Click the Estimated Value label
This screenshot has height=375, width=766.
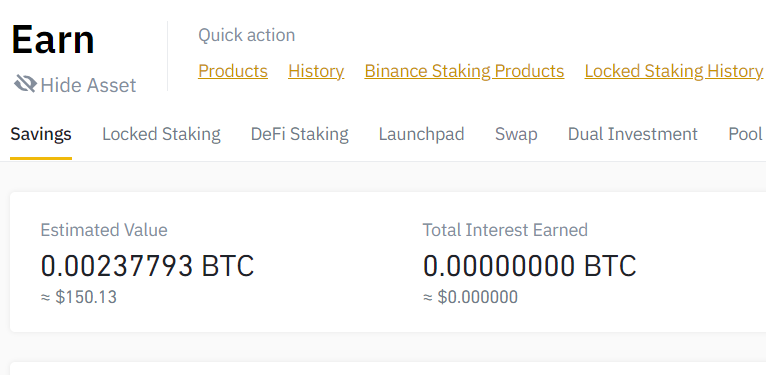point(104,230)
